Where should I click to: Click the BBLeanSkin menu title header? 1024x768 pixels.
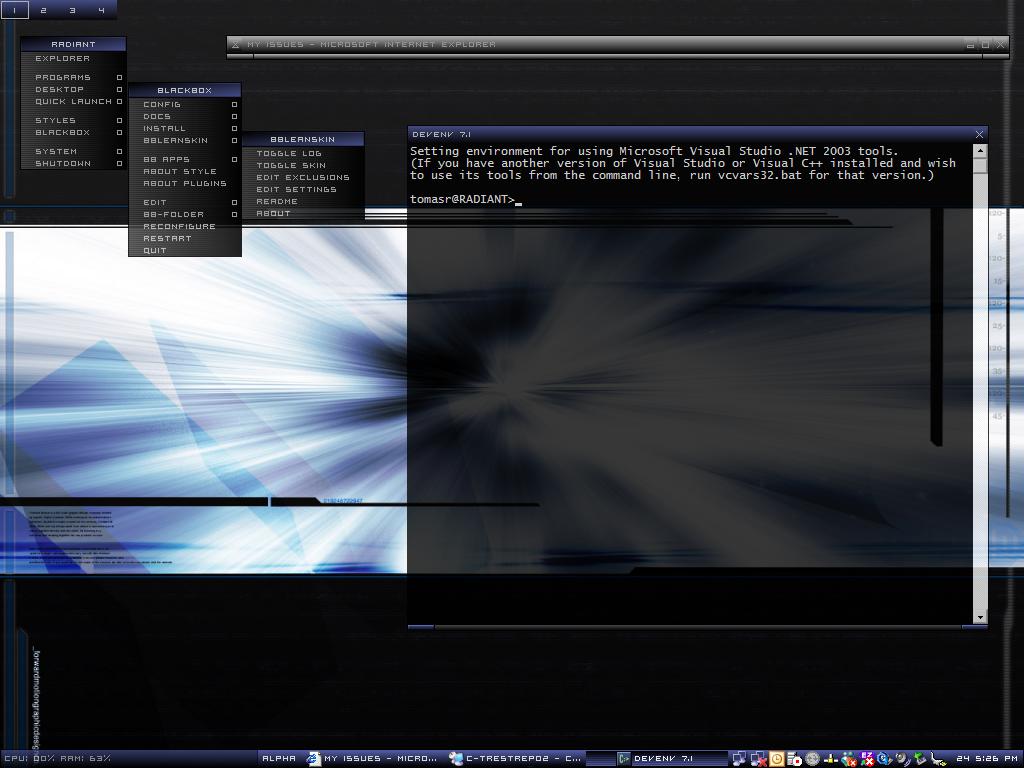[x=303, y=139]
